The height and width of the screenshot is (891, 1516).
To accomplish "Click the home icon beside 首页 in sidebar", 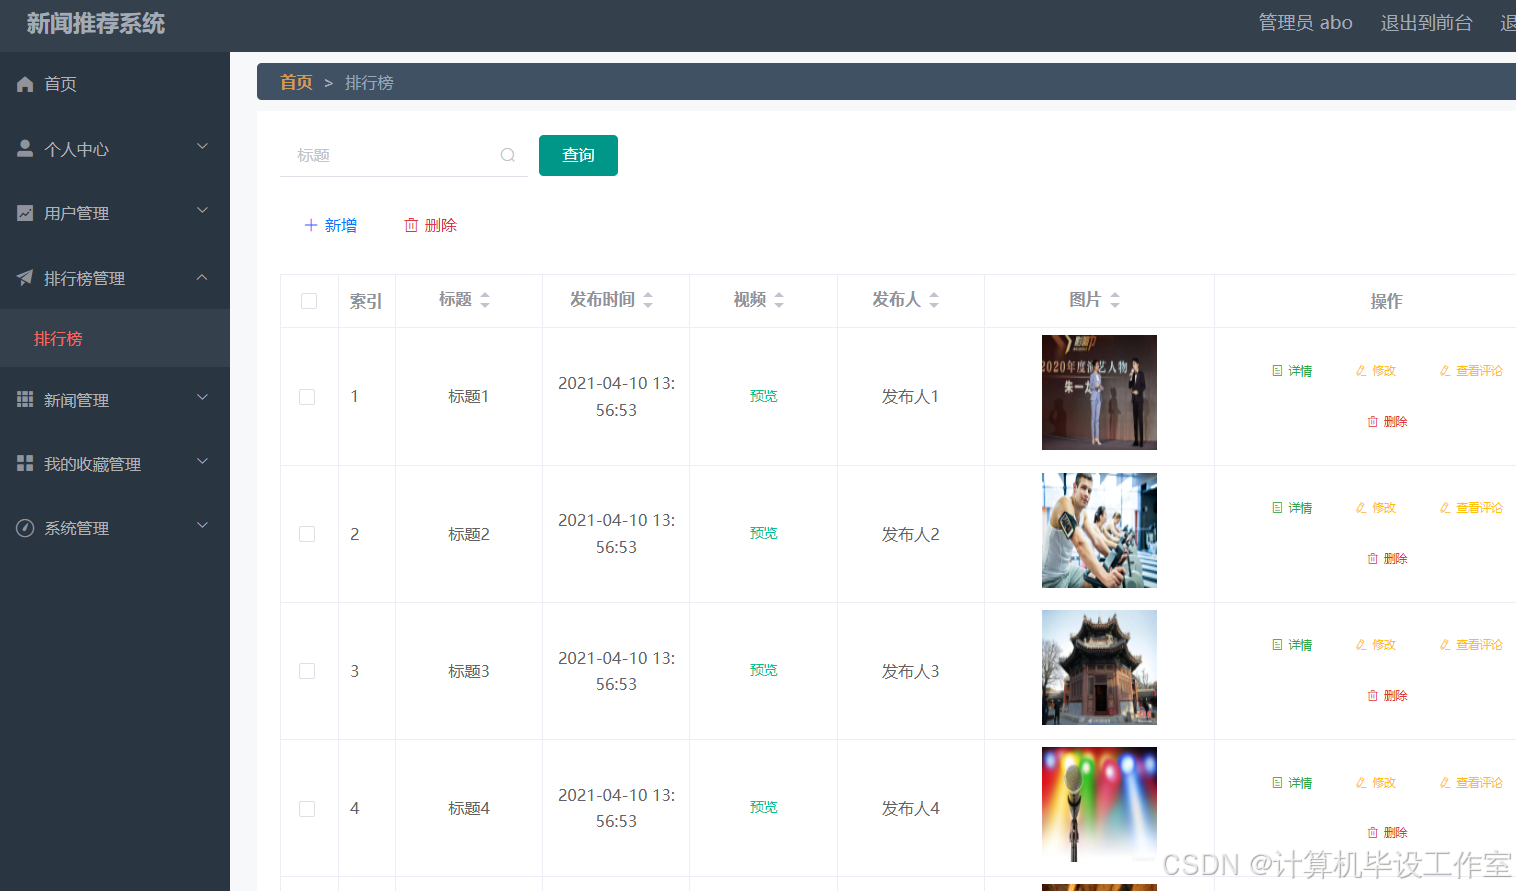I will point(25,84).
